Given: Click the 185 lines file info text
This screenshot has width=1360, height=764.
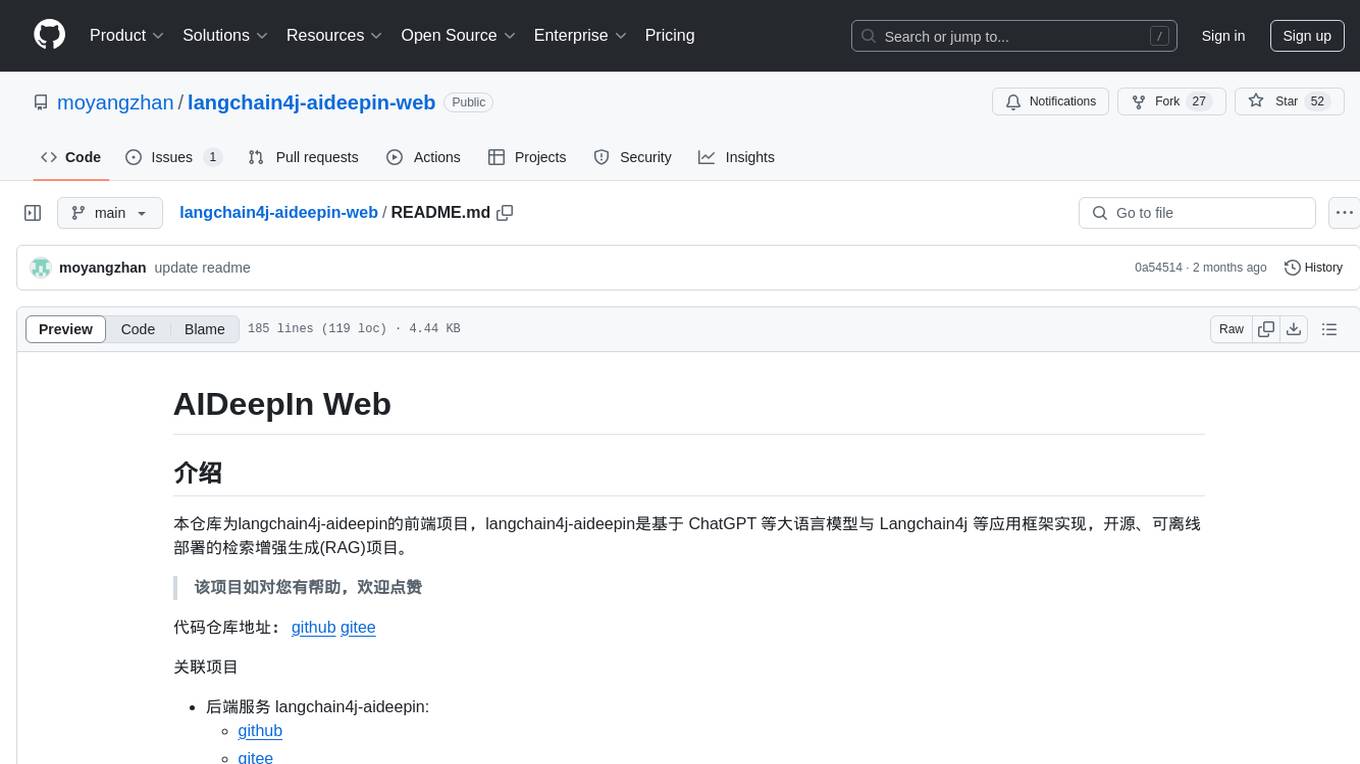Looking at the screenshot, I should coord(354,329).
